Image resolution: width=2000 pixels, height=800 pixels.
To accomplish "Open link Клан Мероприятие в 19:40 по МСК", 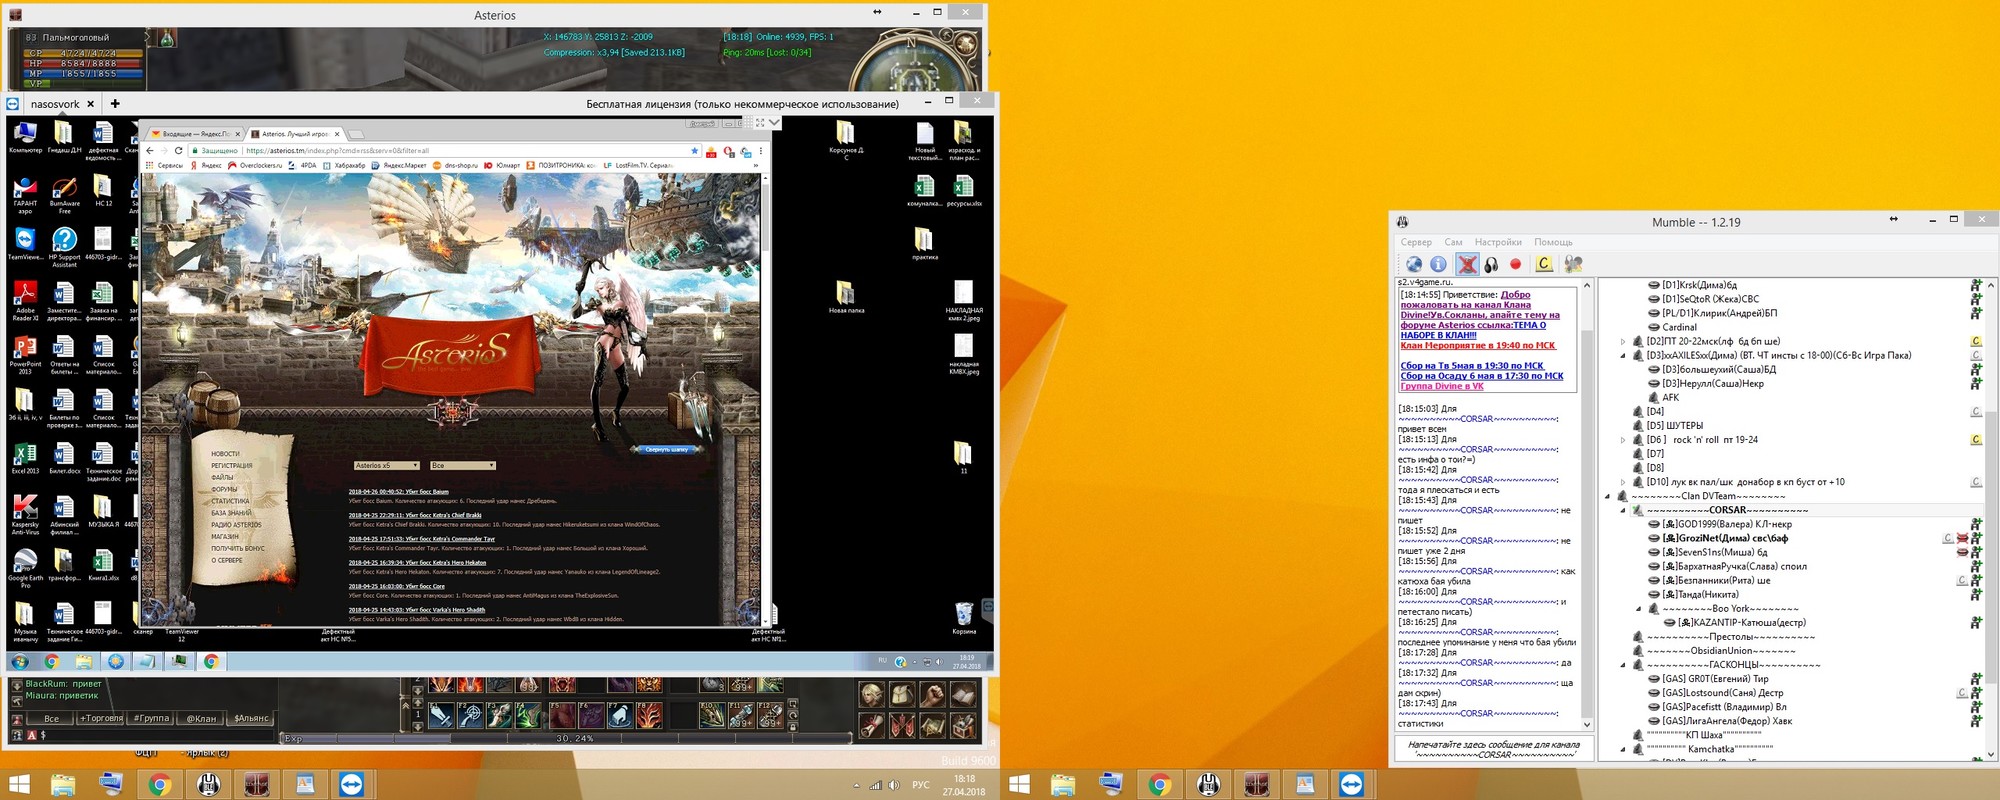I will pyautogui.click(x=1477, y=346).
